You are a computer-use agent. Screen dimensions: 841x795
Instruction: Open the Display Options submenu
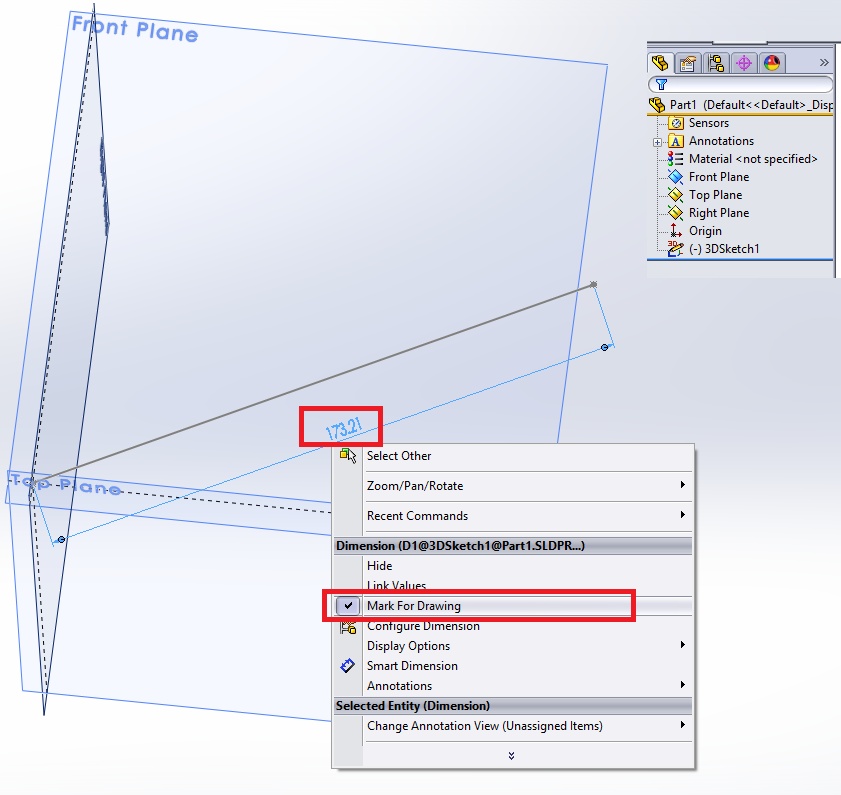[408, 646]
